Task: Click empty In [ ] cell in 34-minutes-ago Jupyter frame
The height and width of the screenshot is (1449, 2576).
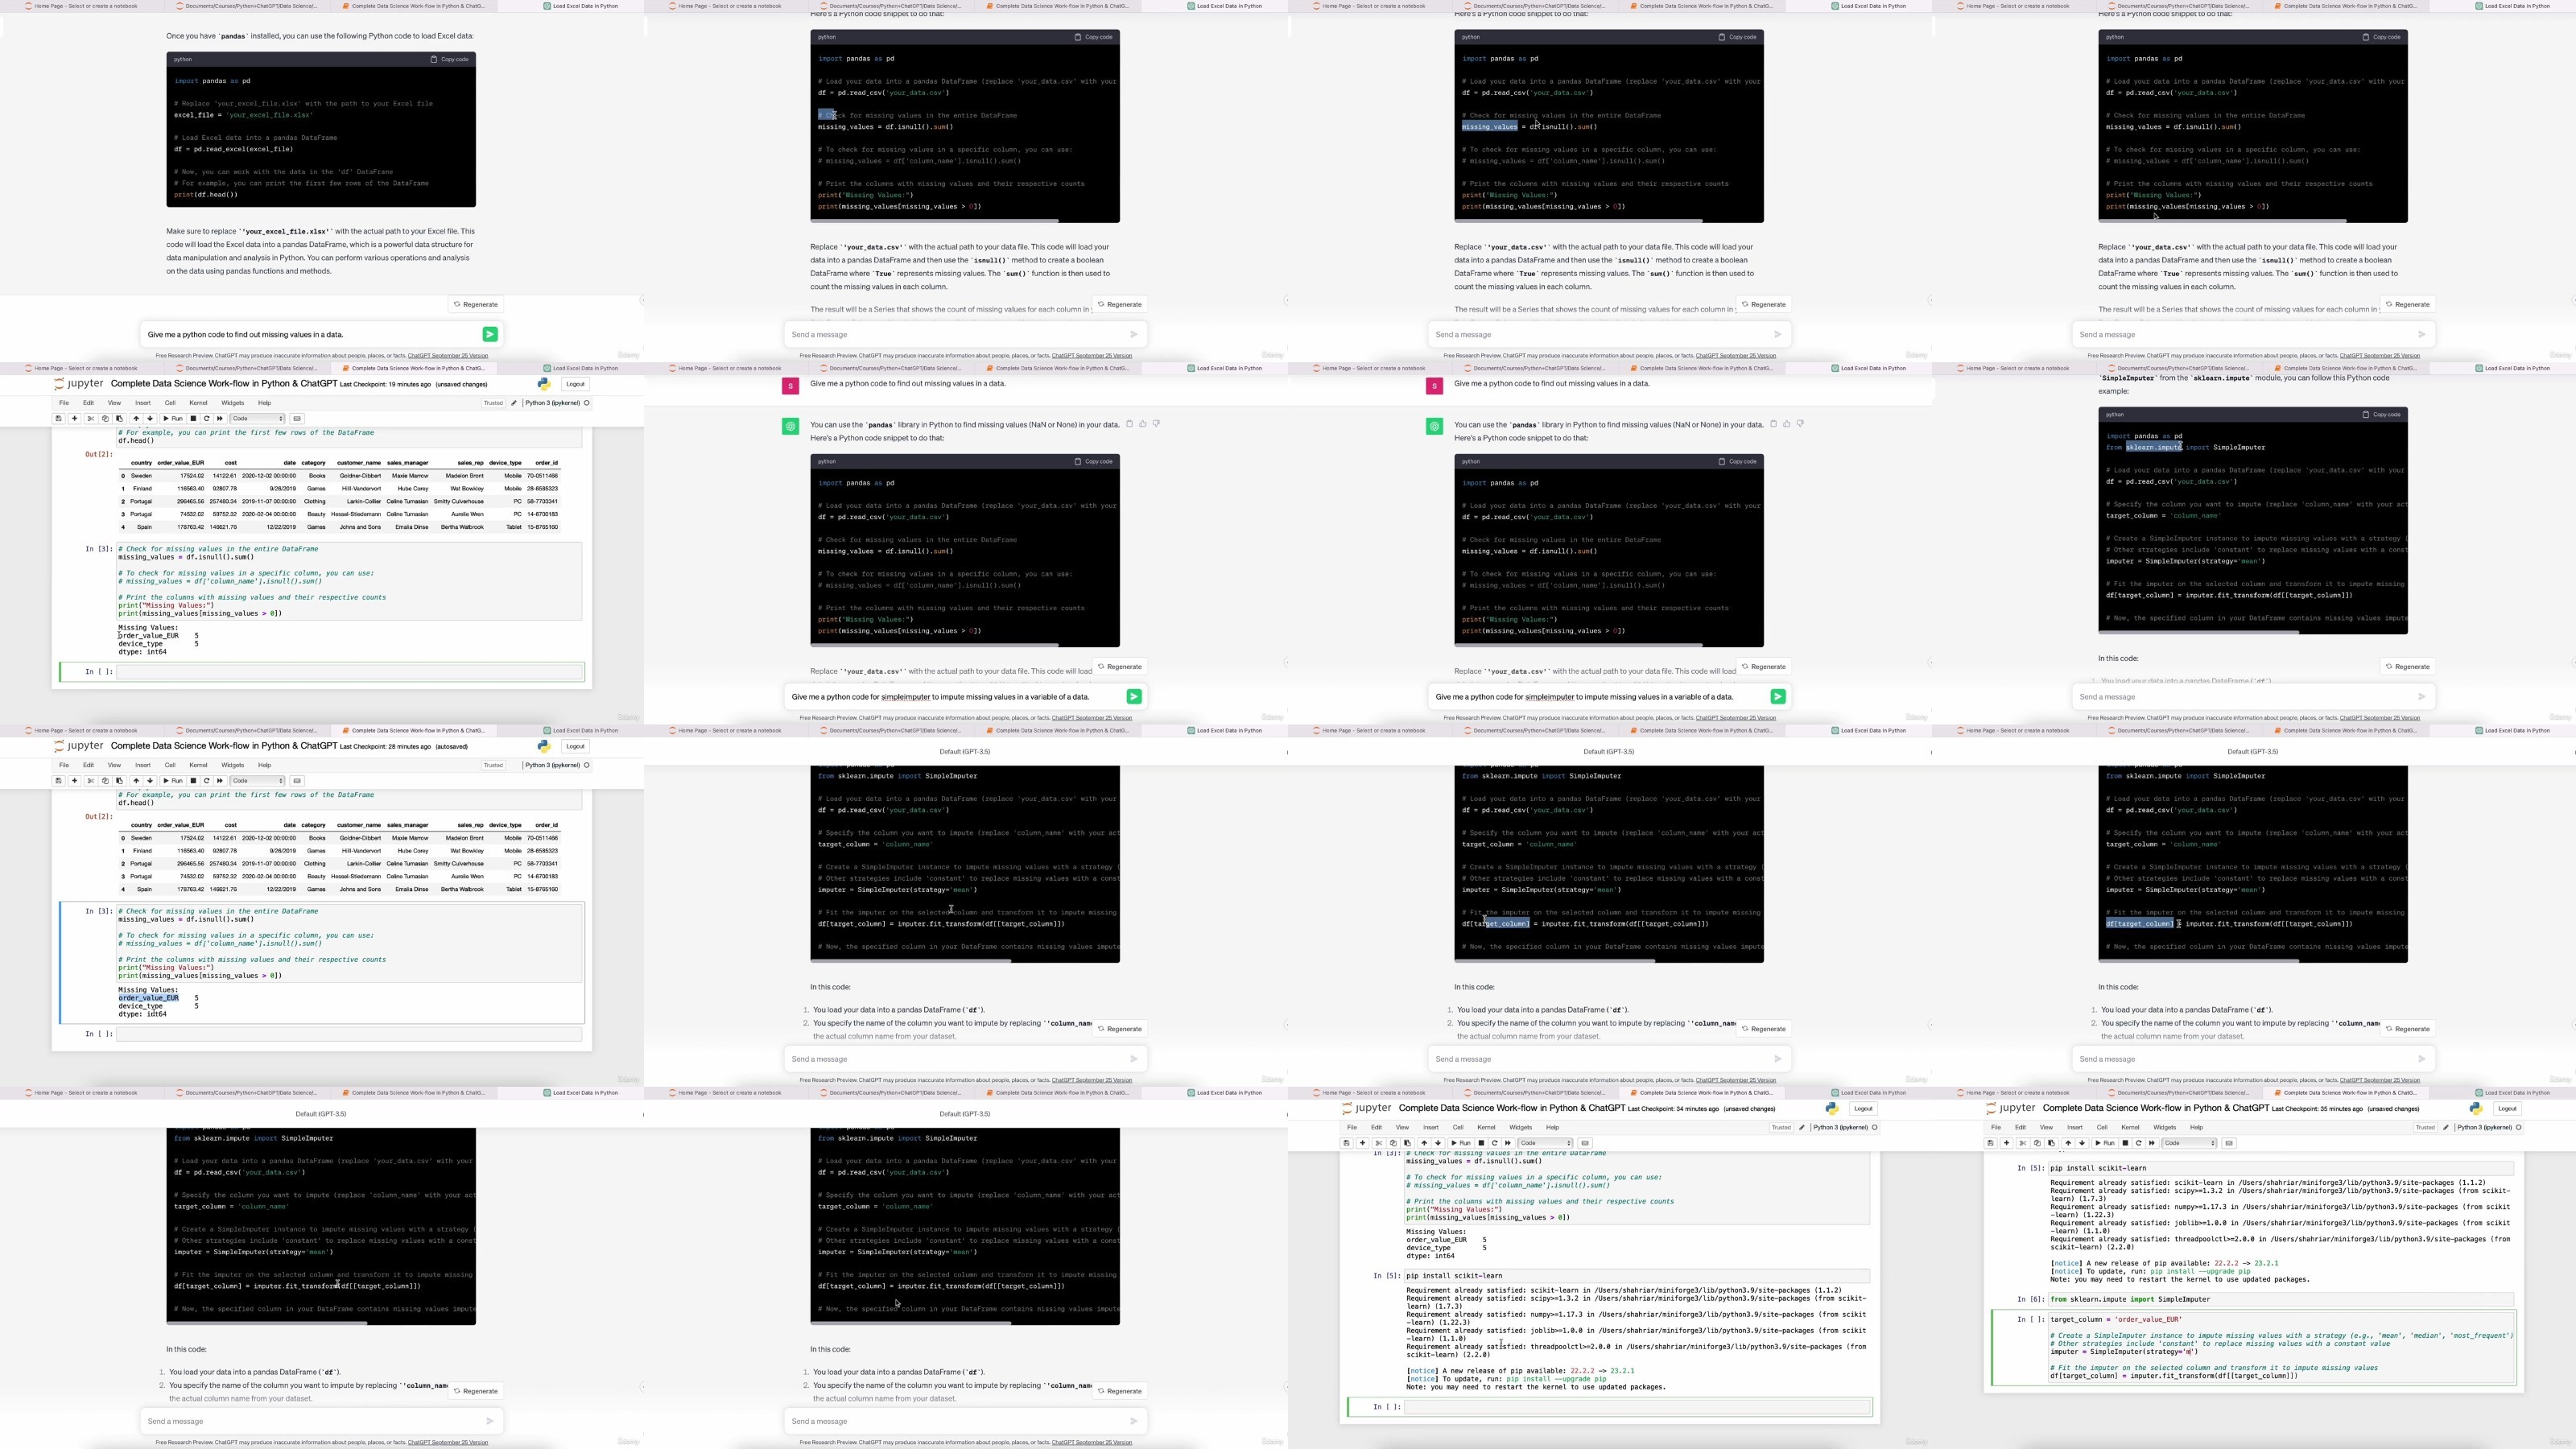Action: click(1637, 1407)
